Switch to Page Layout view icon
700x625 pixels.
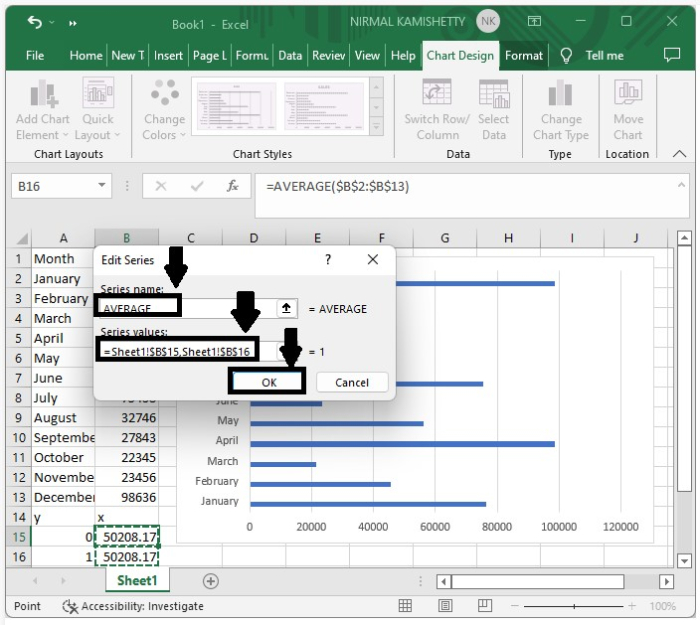point(445,605)
